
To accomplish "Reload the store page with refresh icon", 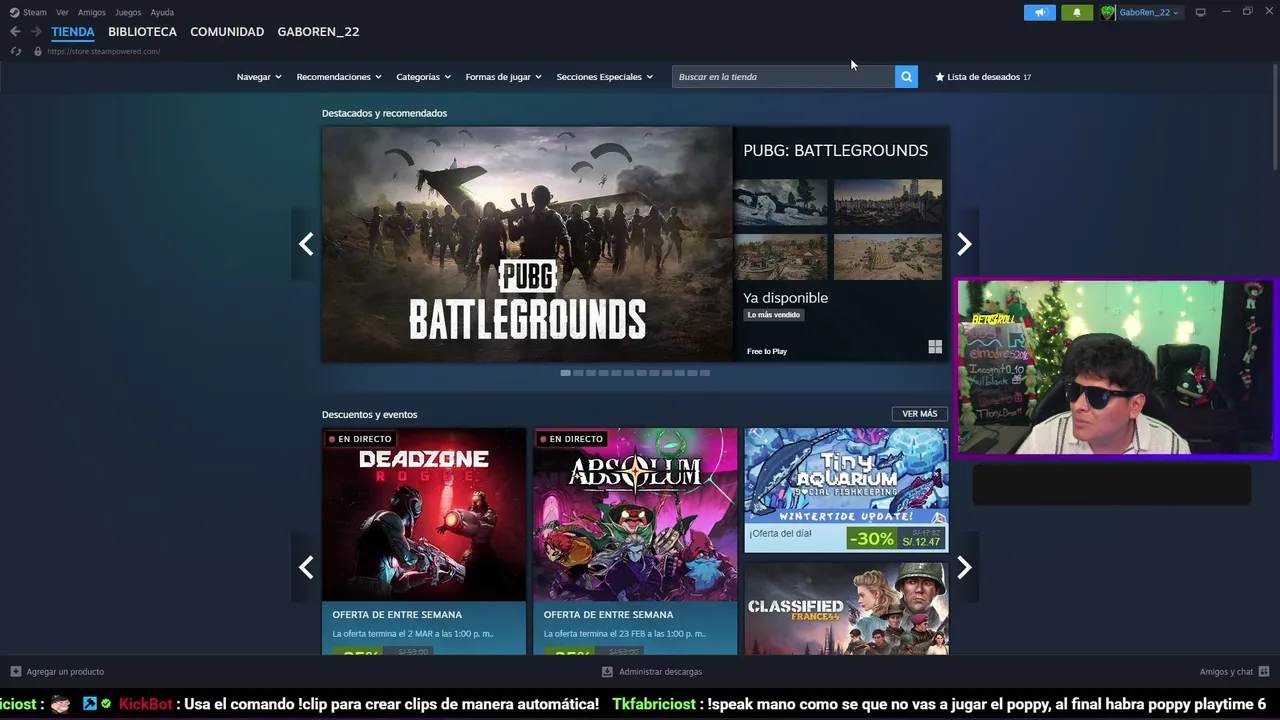I will pos(15,51).
